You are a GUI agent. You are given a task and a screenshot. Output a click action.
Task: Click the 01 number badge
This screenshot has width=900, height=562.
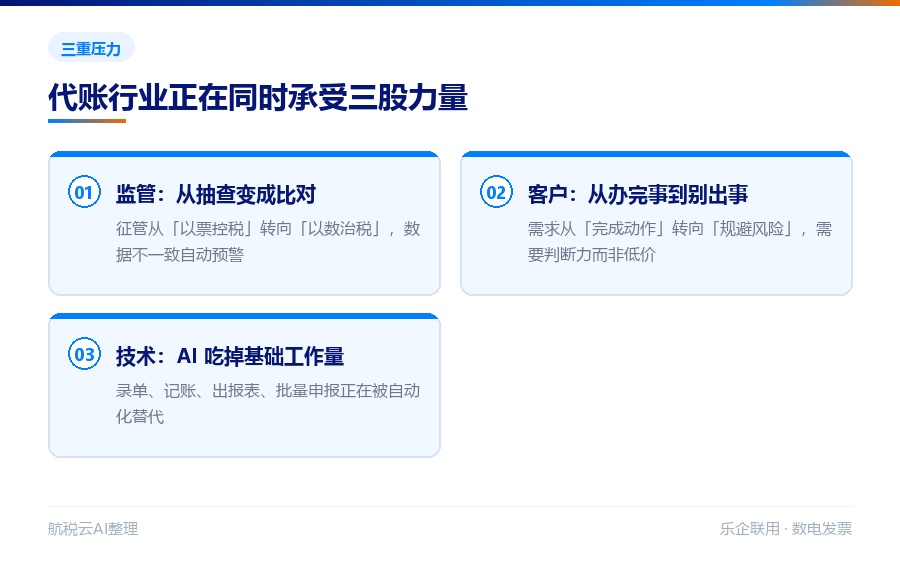[x=84, y=192]
